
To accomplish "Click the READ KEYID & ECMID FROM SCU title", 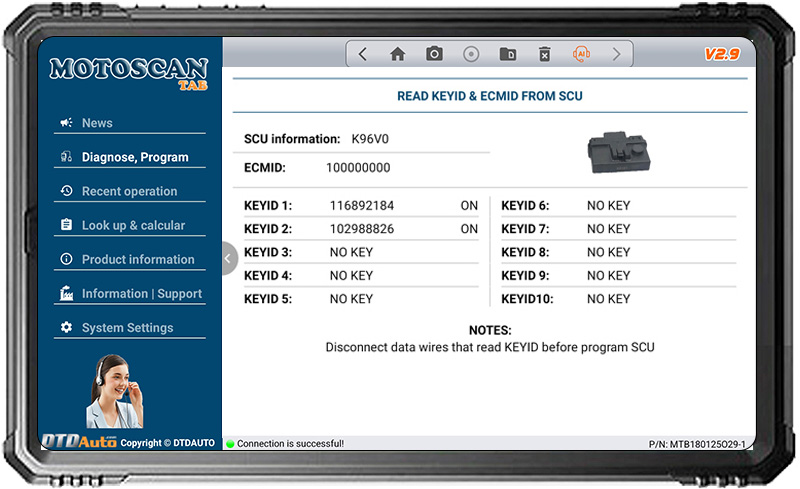I will coord(490,96).
